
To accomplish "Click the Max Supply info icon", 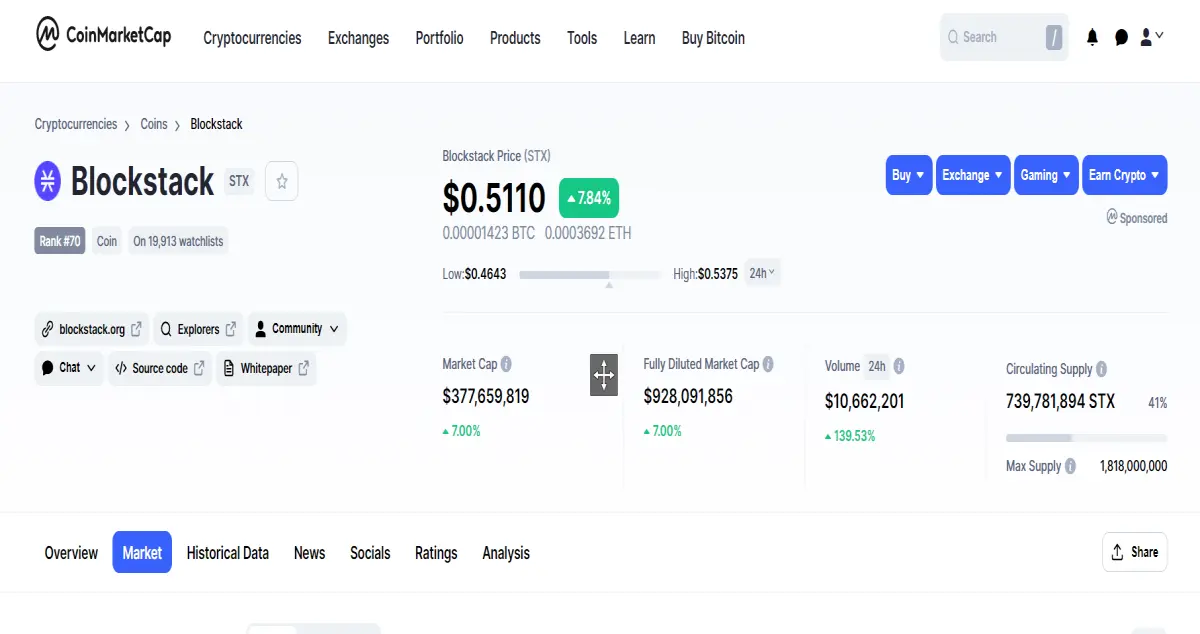I will click(x=1070, y=466).
